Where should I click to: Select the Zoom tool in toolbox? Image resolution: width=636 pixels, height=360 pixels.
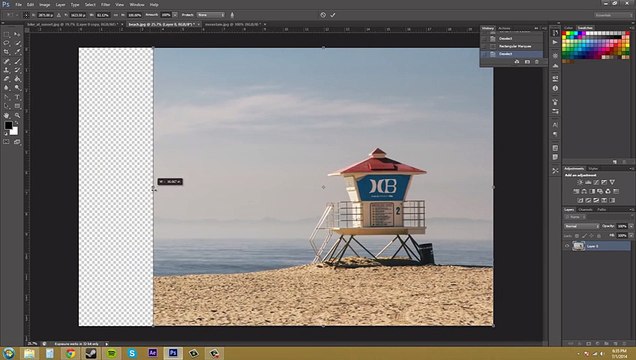pos(17,115)
